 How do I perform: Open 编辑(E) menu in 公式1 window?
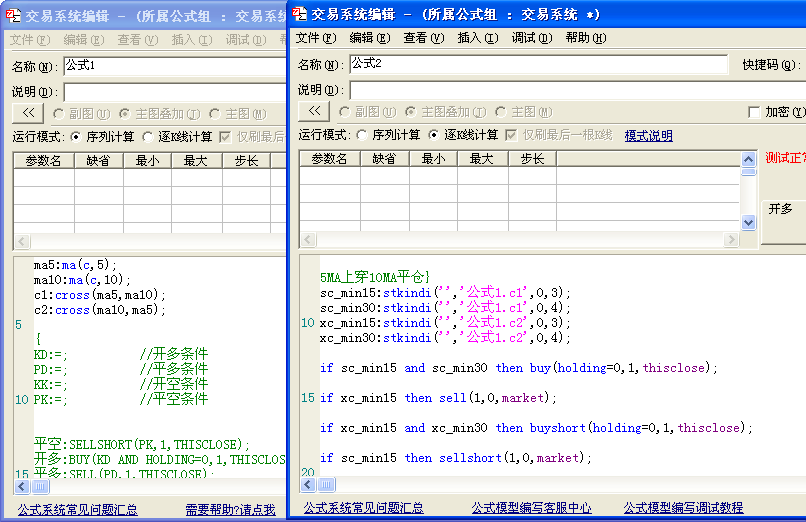pyautogui.click(x=84, y=40)
